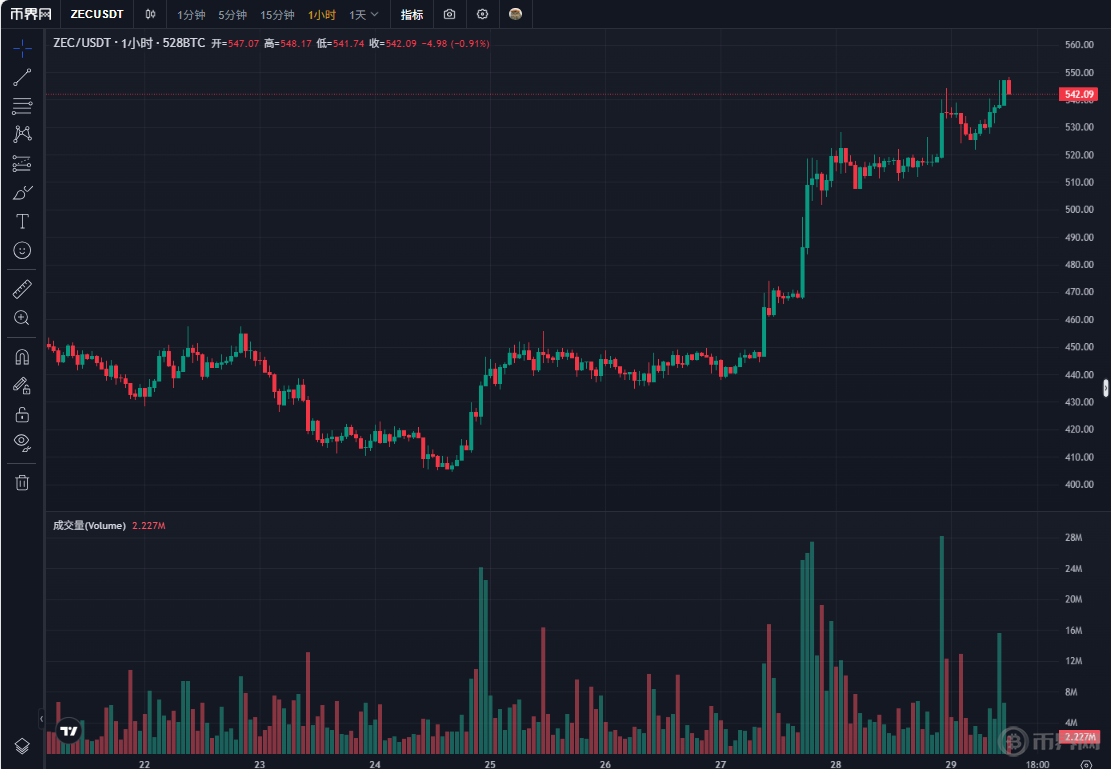Activate the zoom in tool
This screenshot has height=769, width=1111.
coord(22,318)
